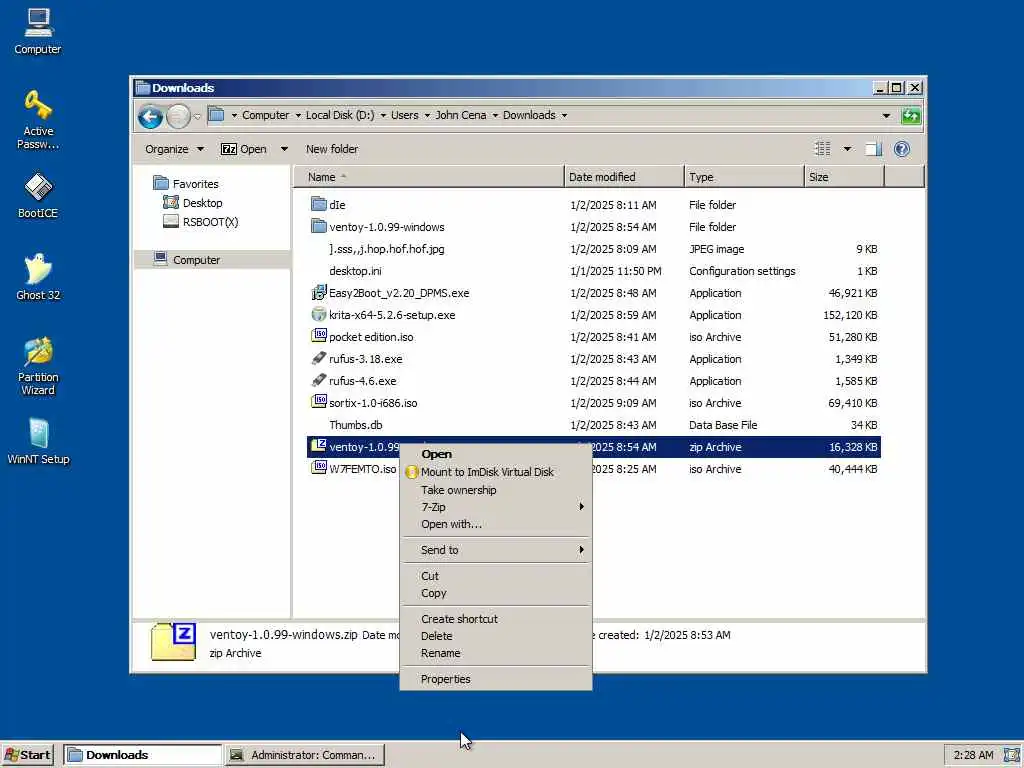Image resolution: width=1024 pixels, height=768 pixels.
Task: Click the Change your view icon
Action: click(x=823, y=149)
